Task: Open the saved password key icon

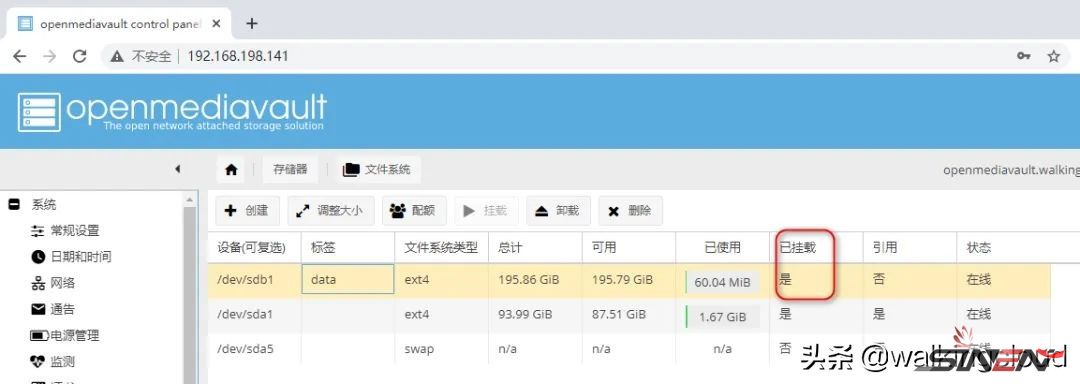Action: (x=1024, y=56)
